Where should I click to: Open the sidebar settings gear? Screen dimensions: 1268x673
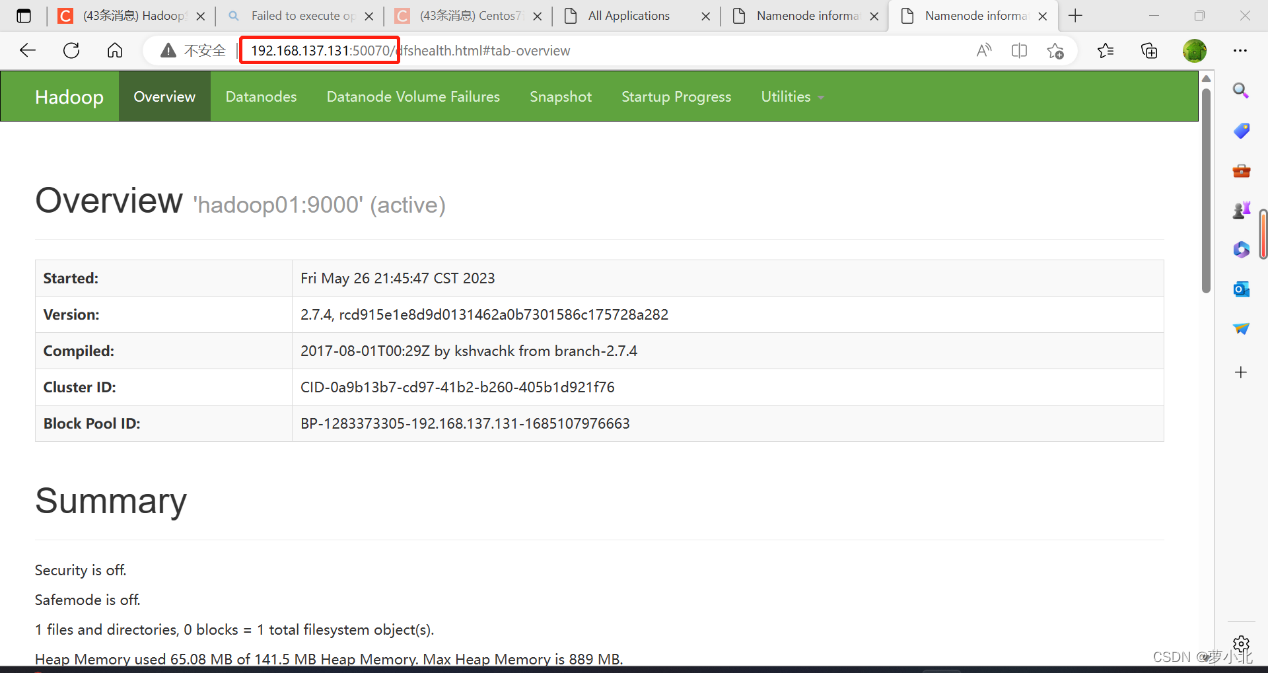1241,643
